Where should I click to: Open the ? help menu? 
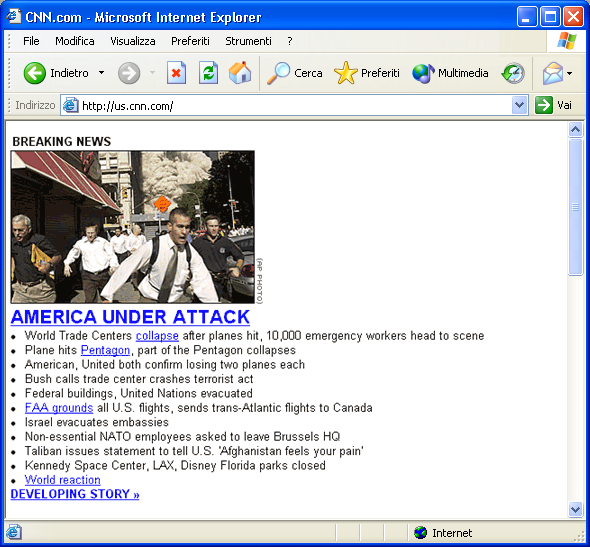(x=290, y=41)
